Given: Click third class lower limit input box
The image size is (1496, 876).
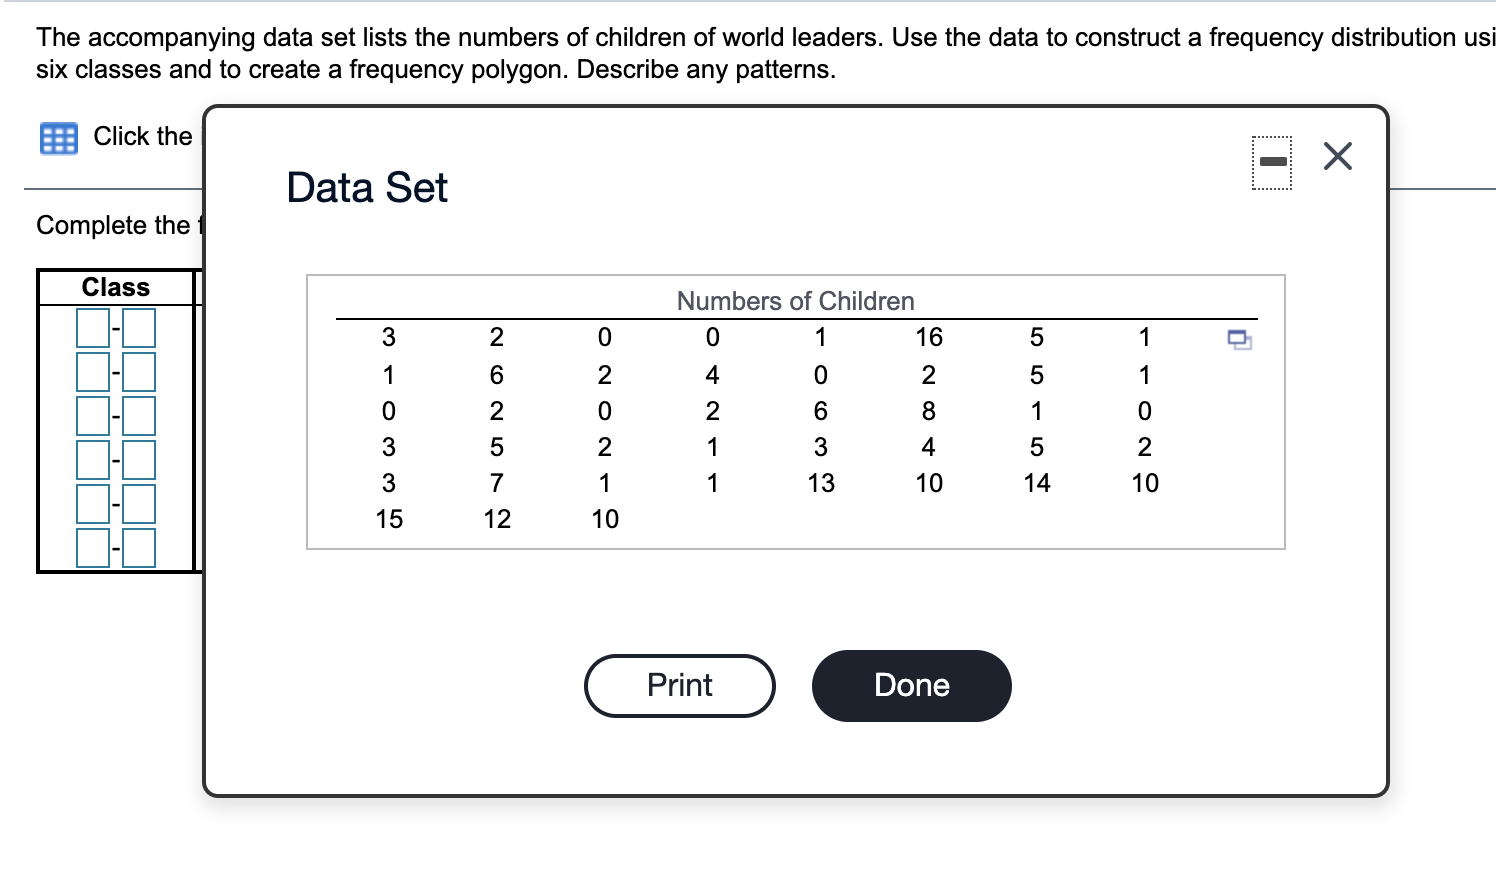Looking at the screenshot, I should coord(93,416).
